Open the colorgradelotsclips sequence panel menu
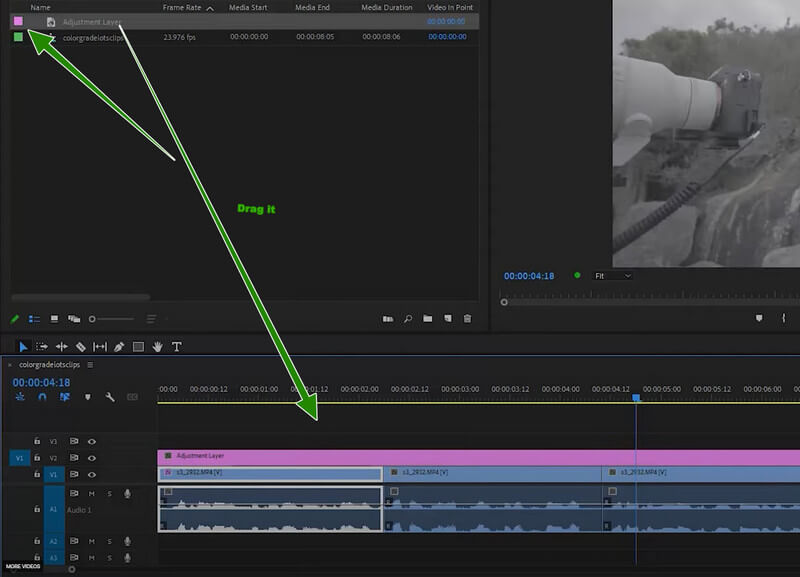This screenshot has width=800, height=577. [89, 365]
